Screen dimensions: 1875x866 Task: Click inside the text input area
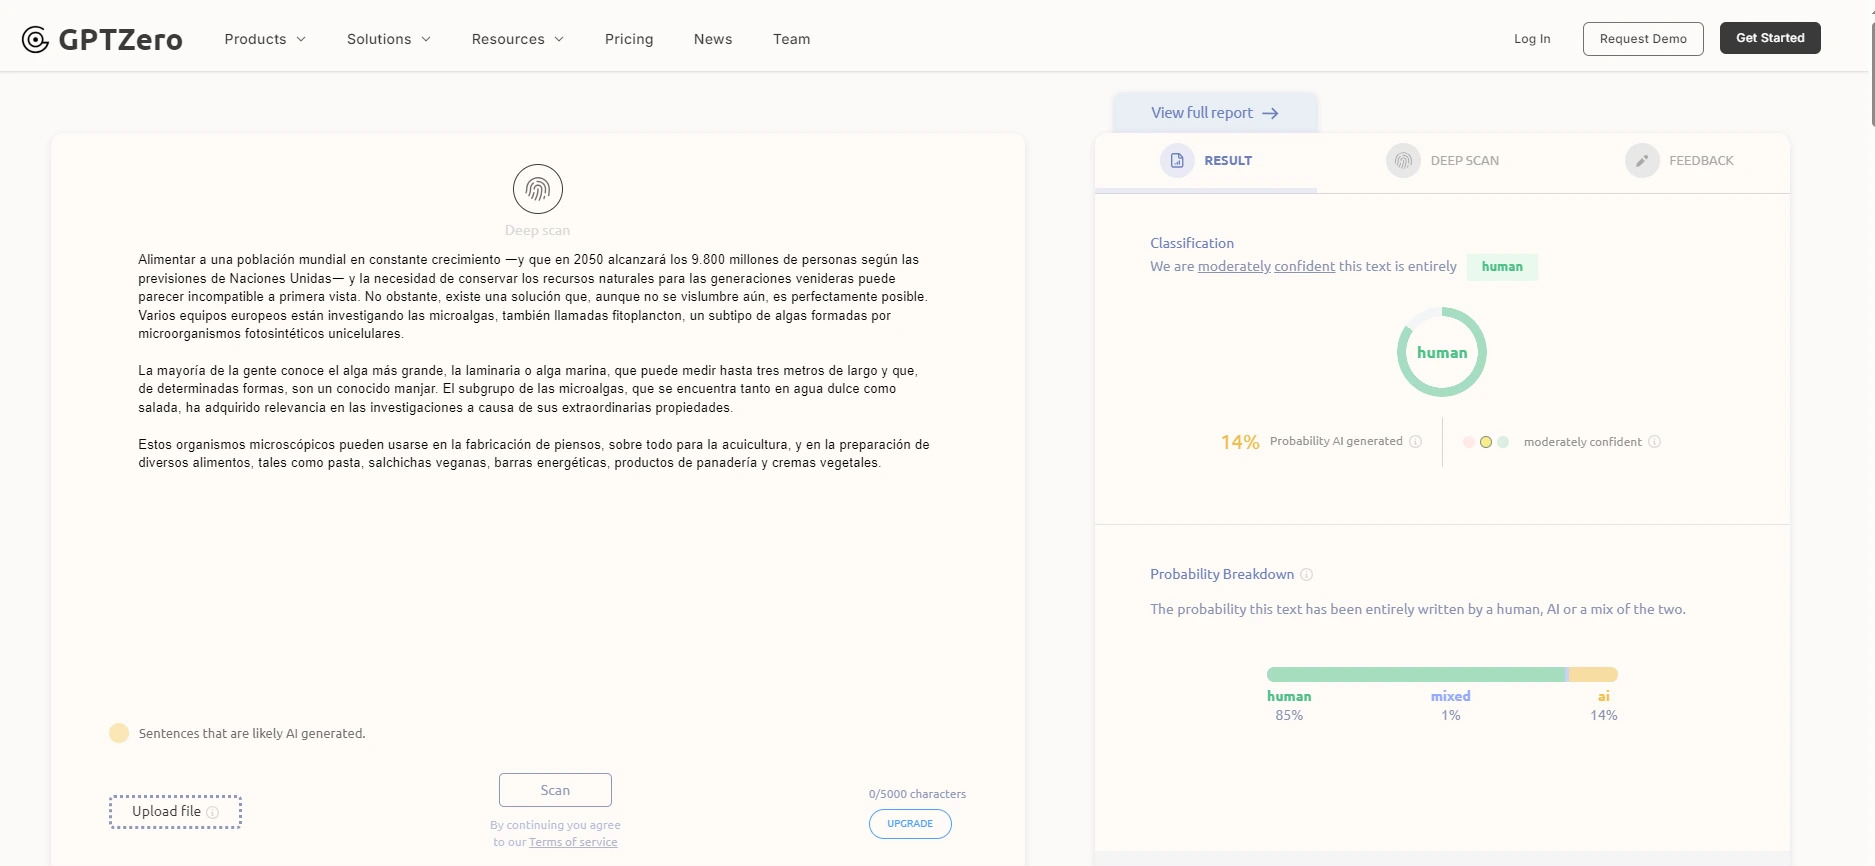pos(537,580)
